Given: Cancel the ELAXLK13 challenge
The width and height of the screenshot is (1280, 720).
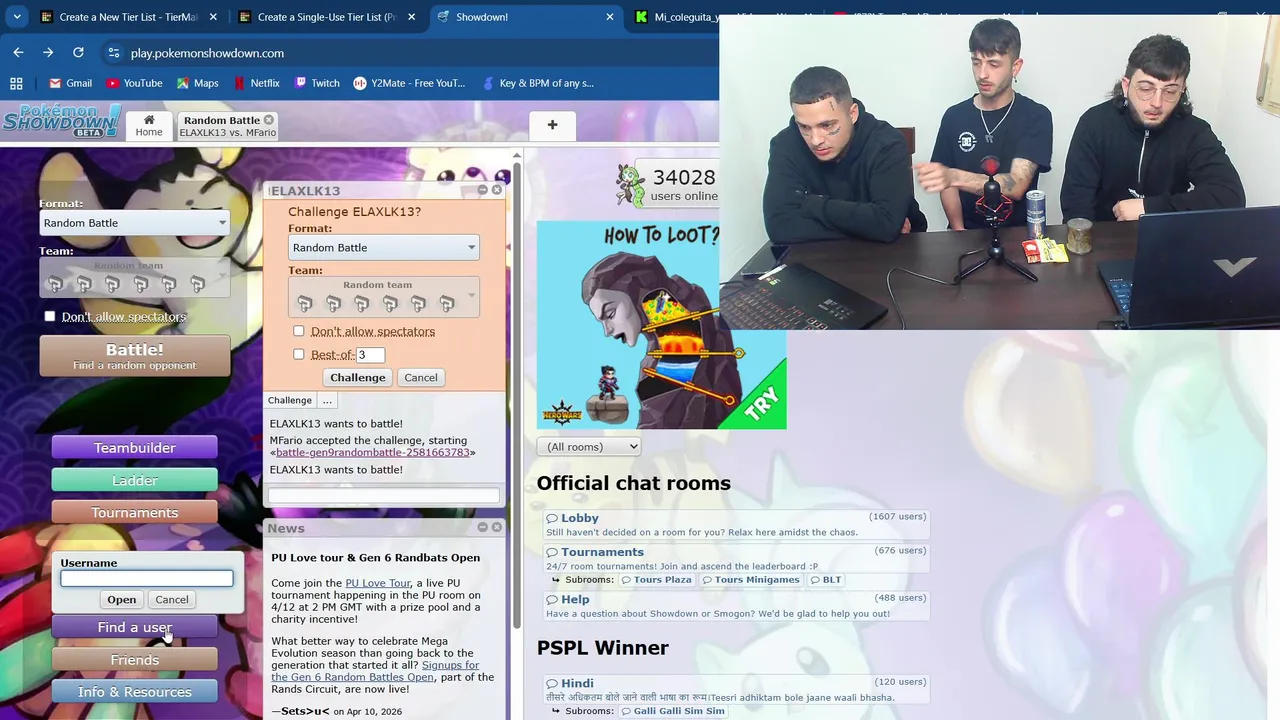Looking at the screenshot, I should coord(421,377).
